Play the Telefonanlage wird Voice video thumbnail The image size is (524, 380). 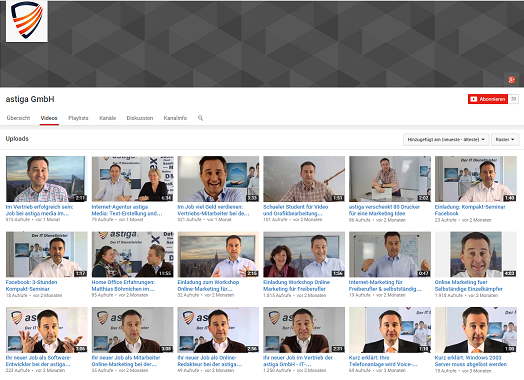coord(390,330)
